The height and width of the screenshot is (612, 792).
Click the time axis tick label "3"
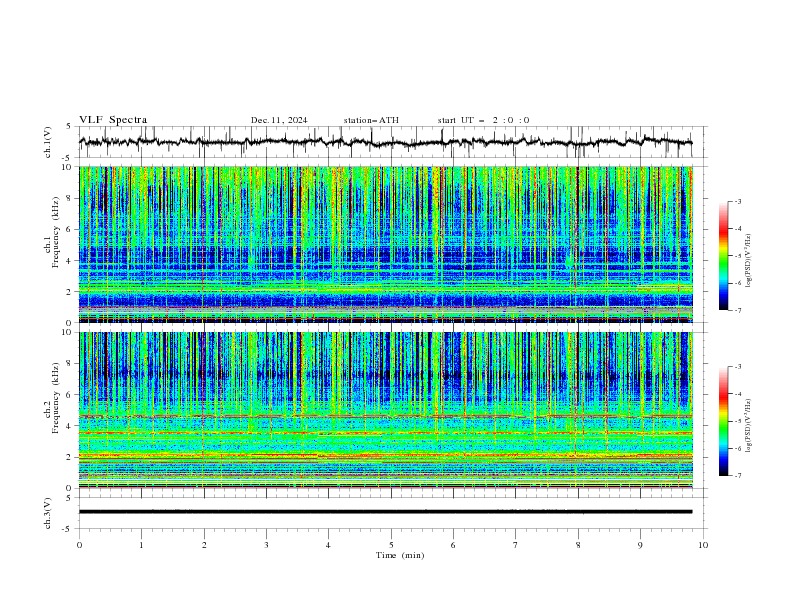coord(266,545)
